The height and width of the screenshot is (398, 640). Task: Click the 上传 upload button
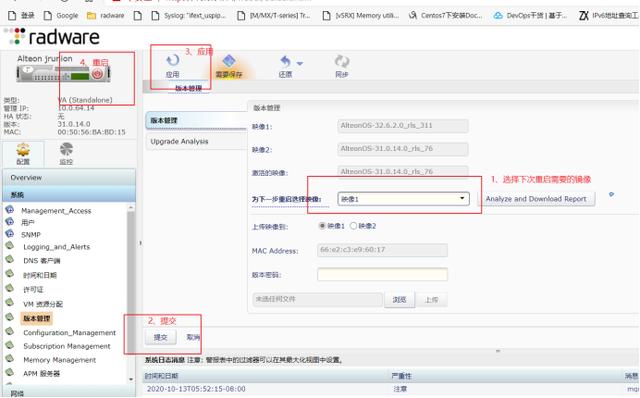(431, 300)
